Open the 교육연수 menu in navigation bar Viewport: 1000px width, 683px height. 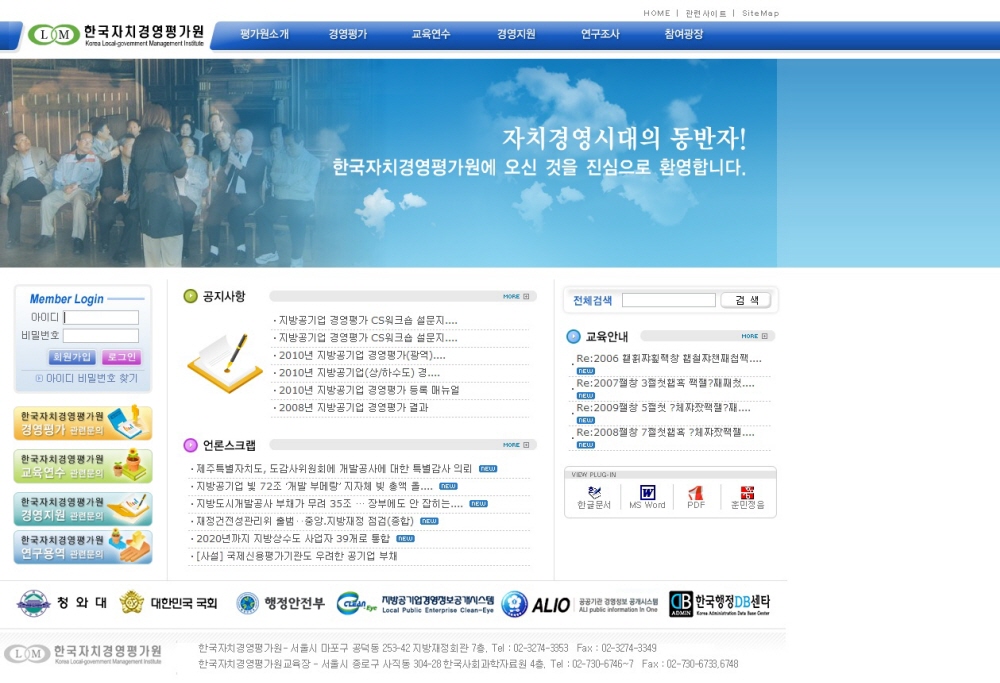pos(431,34)
